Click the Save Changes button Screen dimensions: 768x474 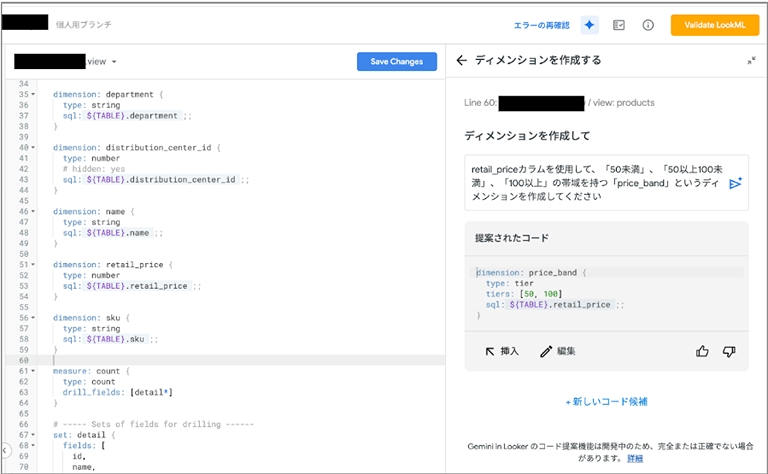pos(396,61)
